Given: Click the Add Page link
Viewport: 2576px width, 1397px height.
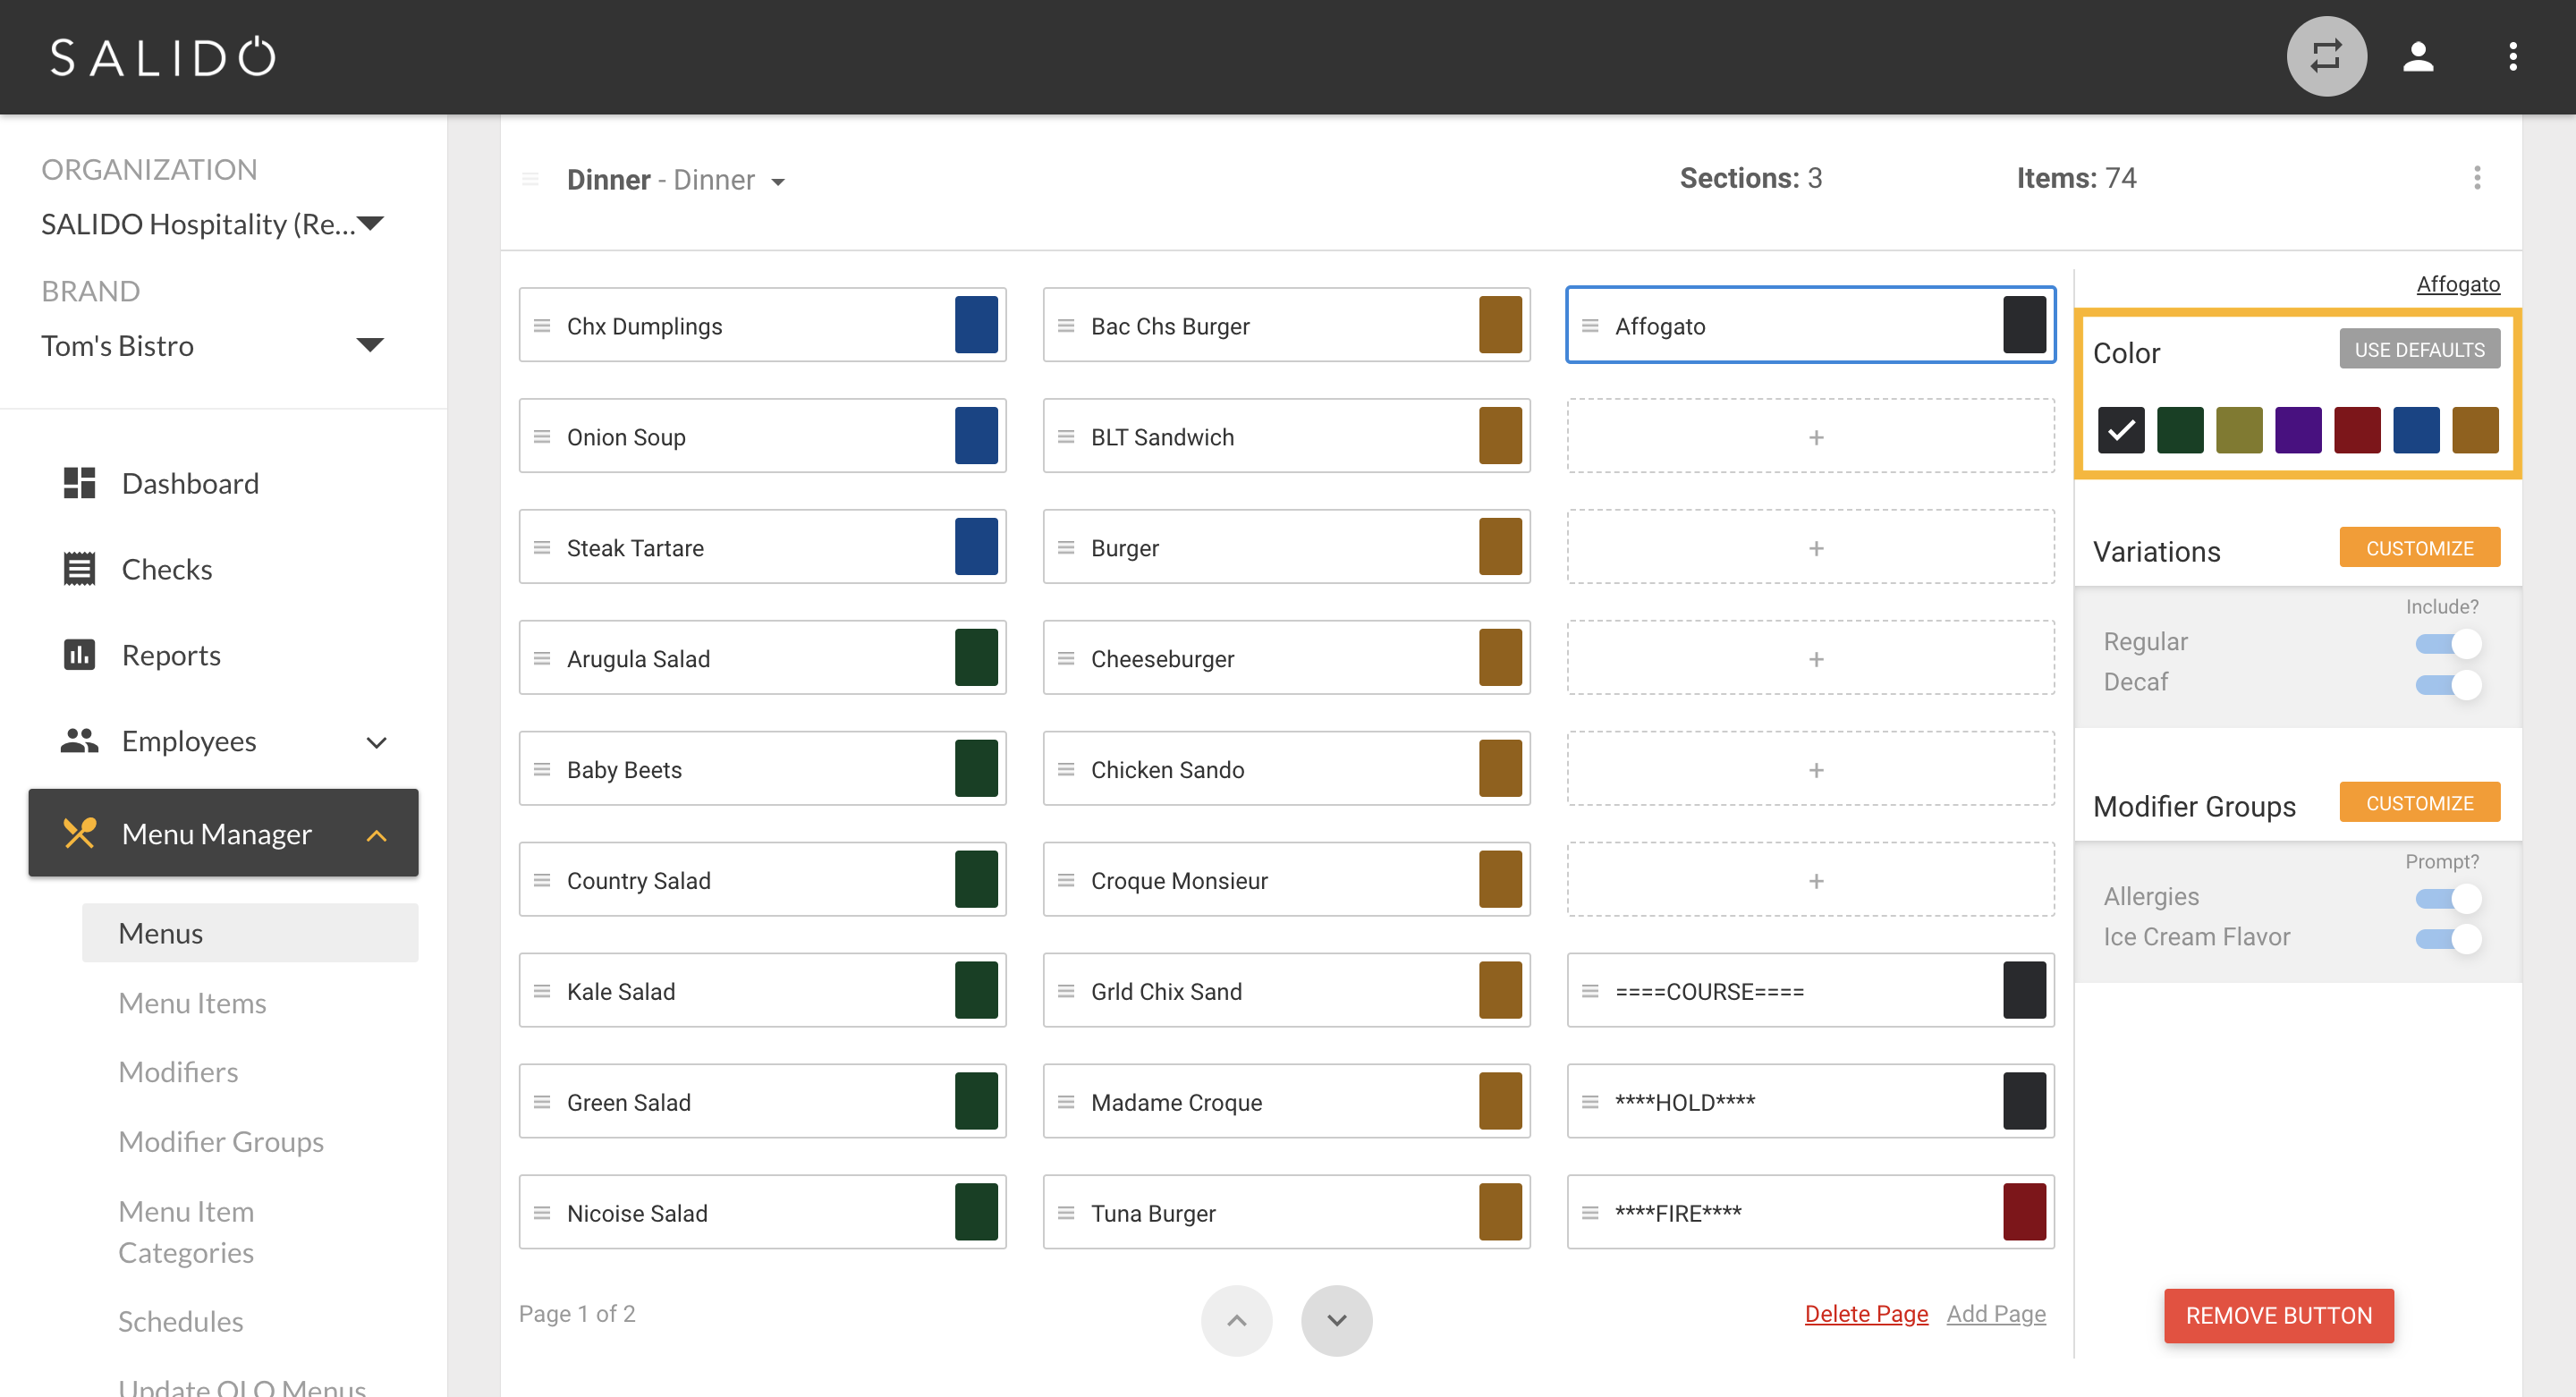Looking at the screenshot, I should (1995, 1313).
